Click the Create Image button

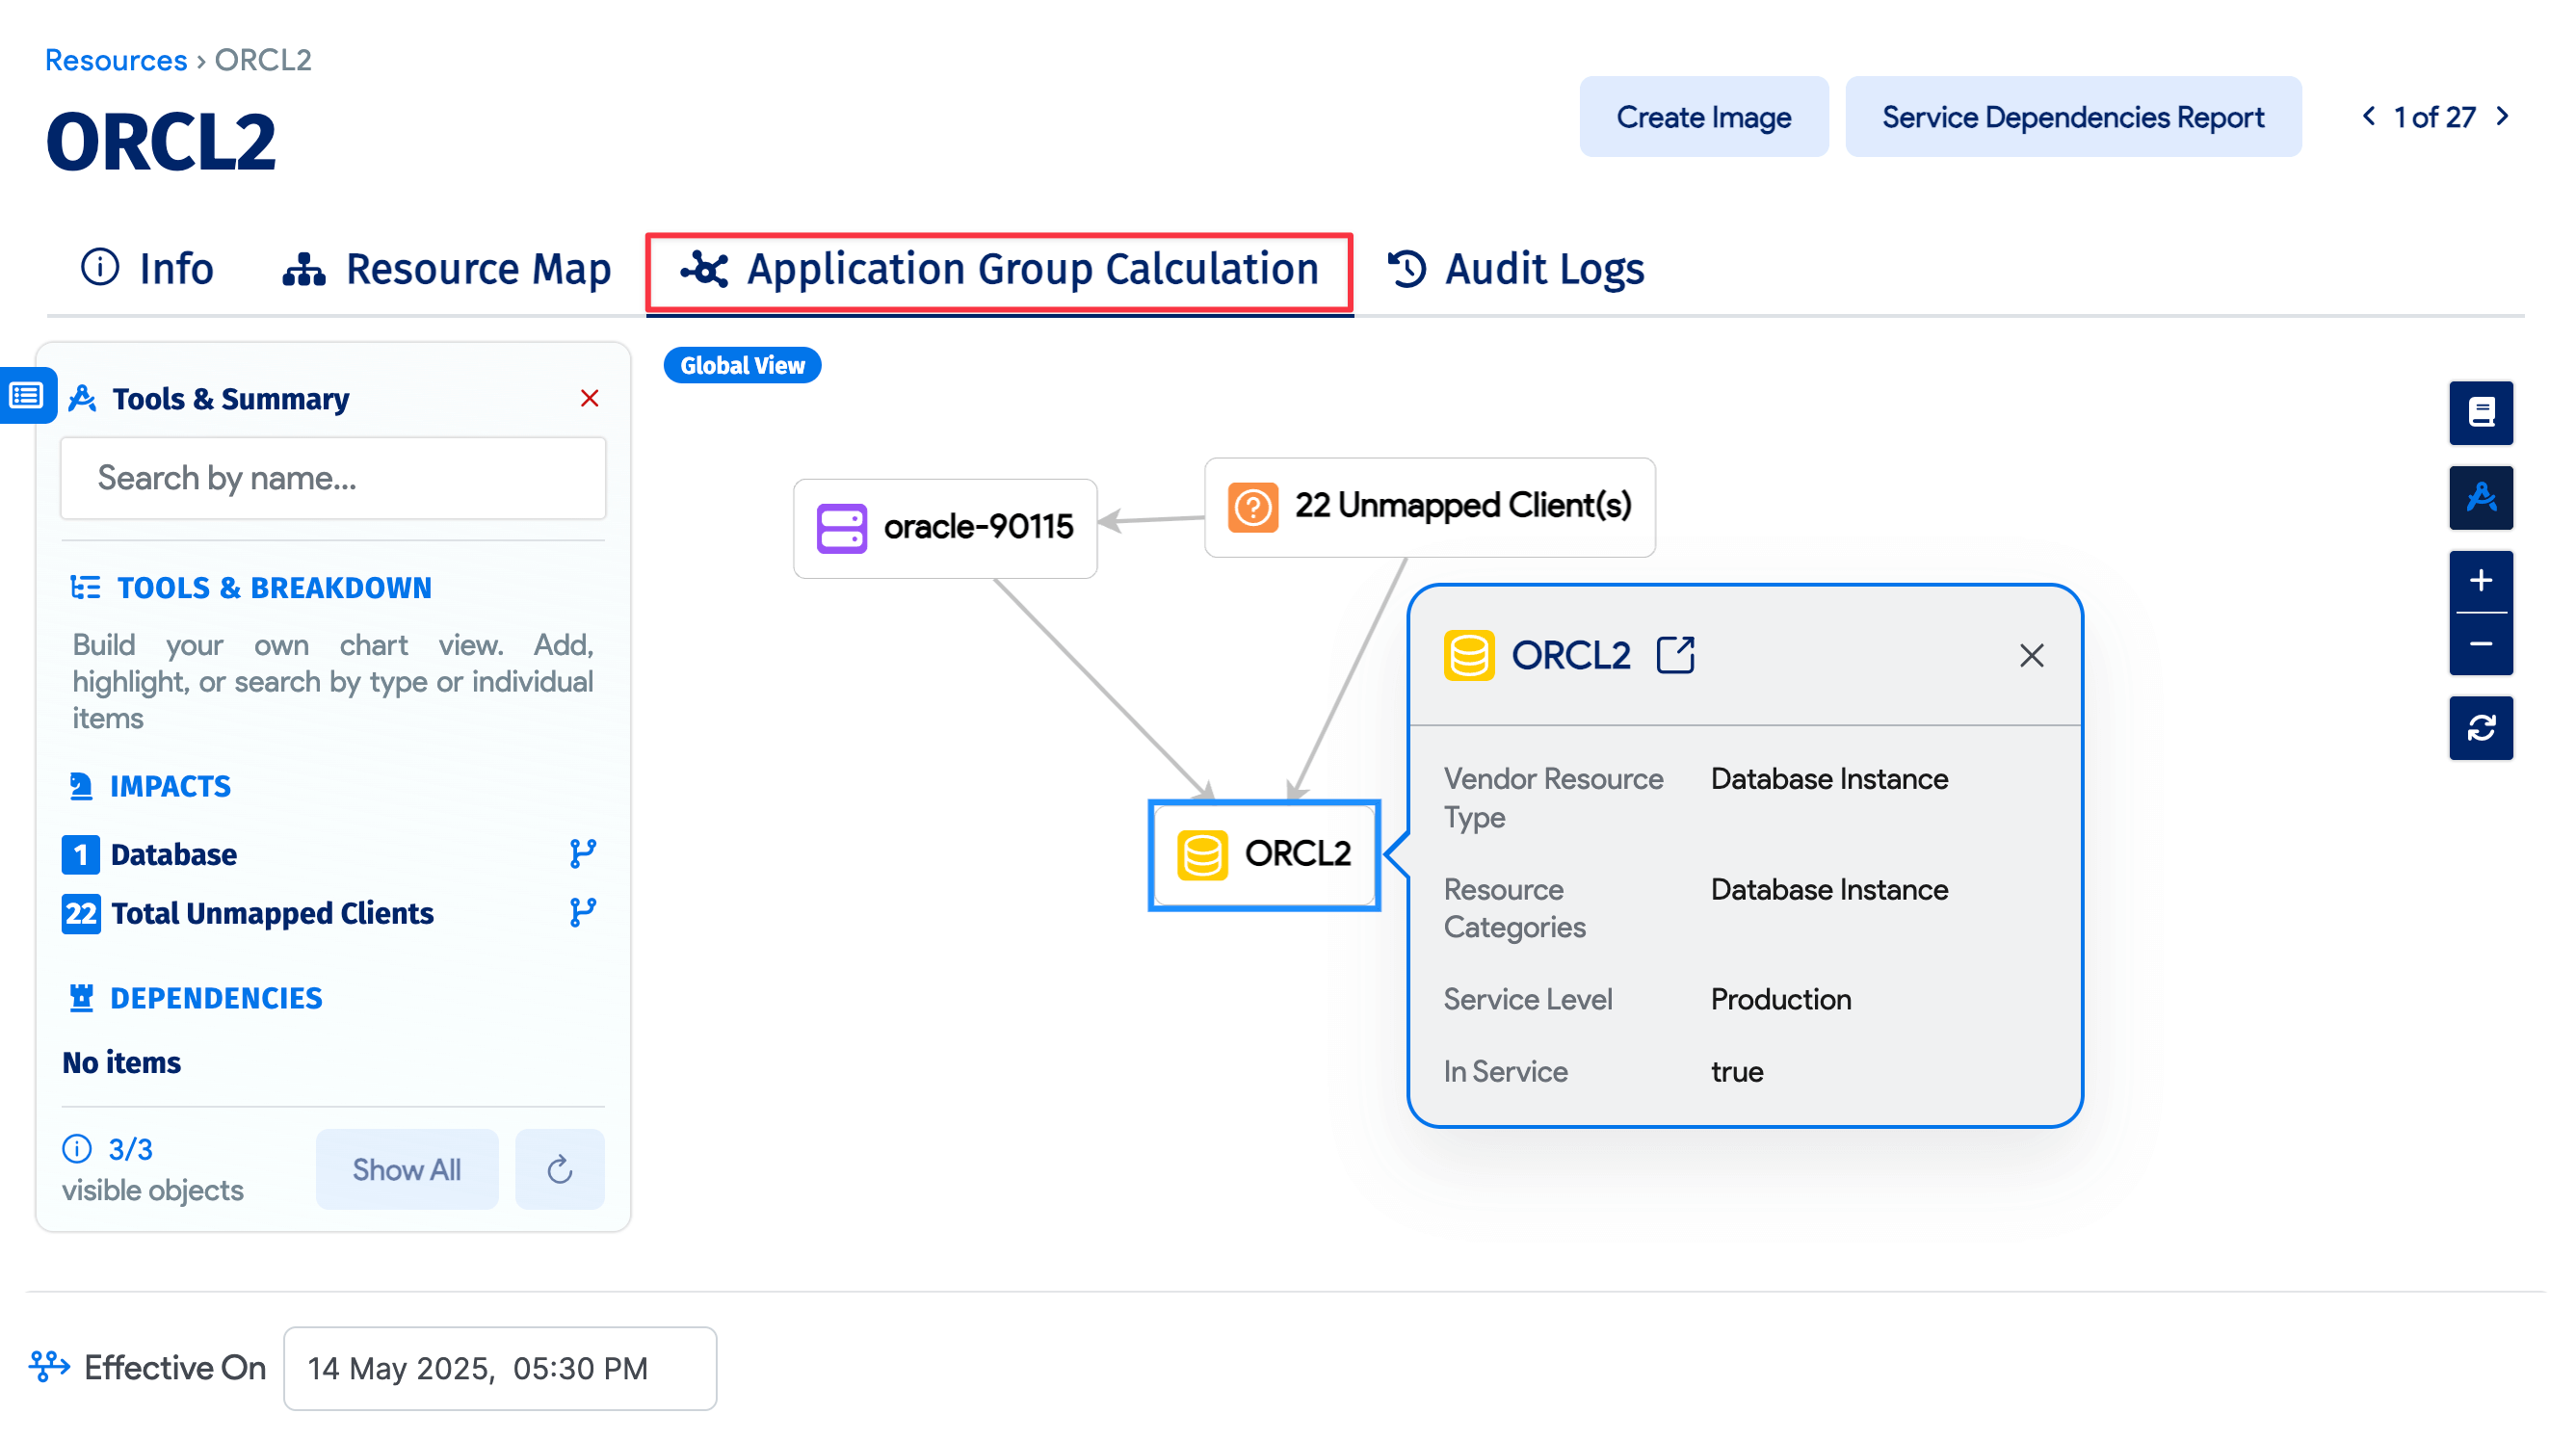point(1703,116)
